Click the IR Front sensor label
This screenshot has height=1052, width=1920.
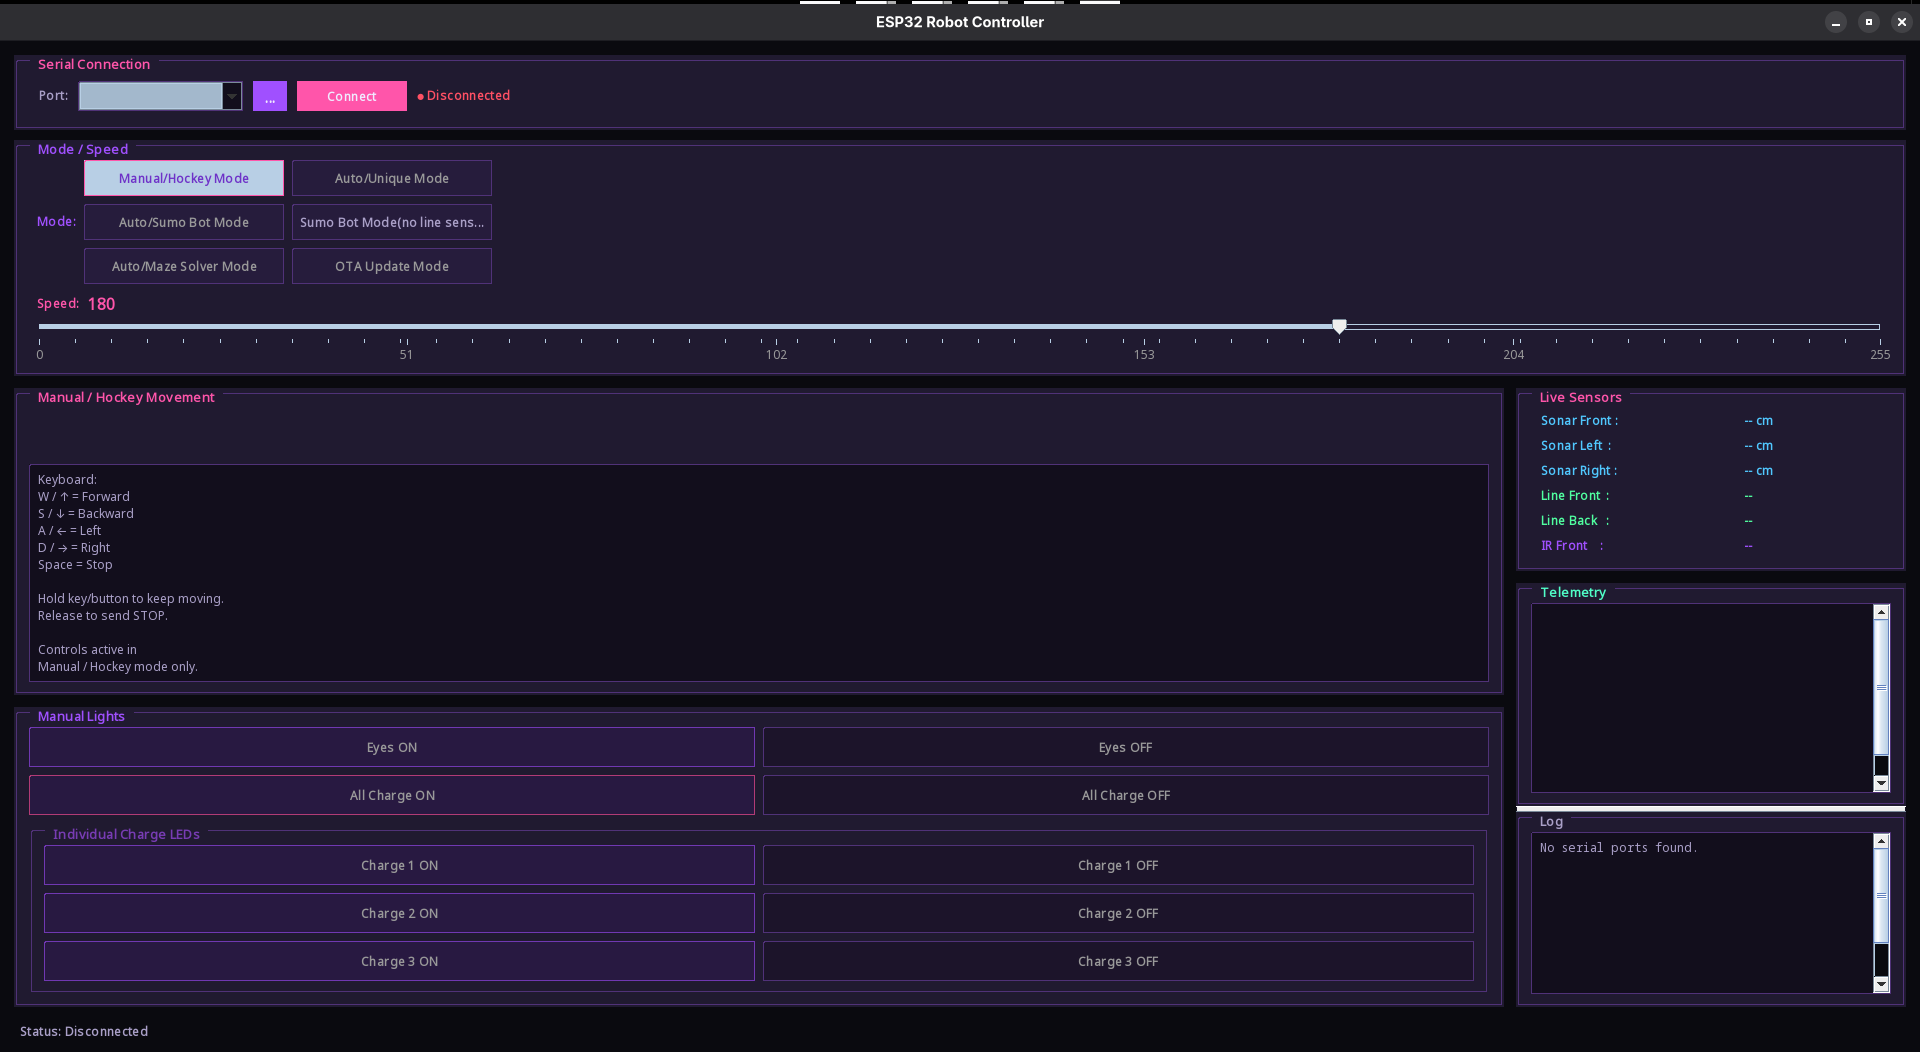click(1571, 546)
